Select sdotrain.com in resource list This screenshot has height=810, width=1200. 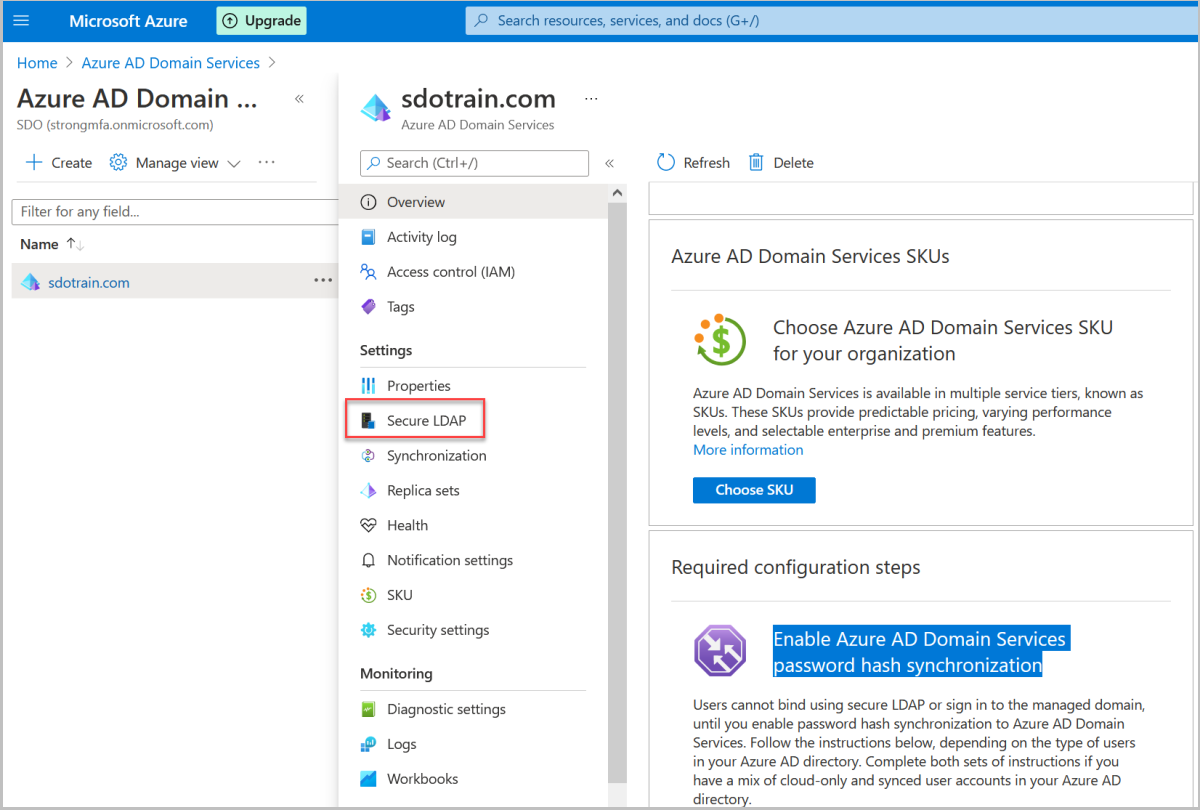pyautogui.click(x=89, y=282)
